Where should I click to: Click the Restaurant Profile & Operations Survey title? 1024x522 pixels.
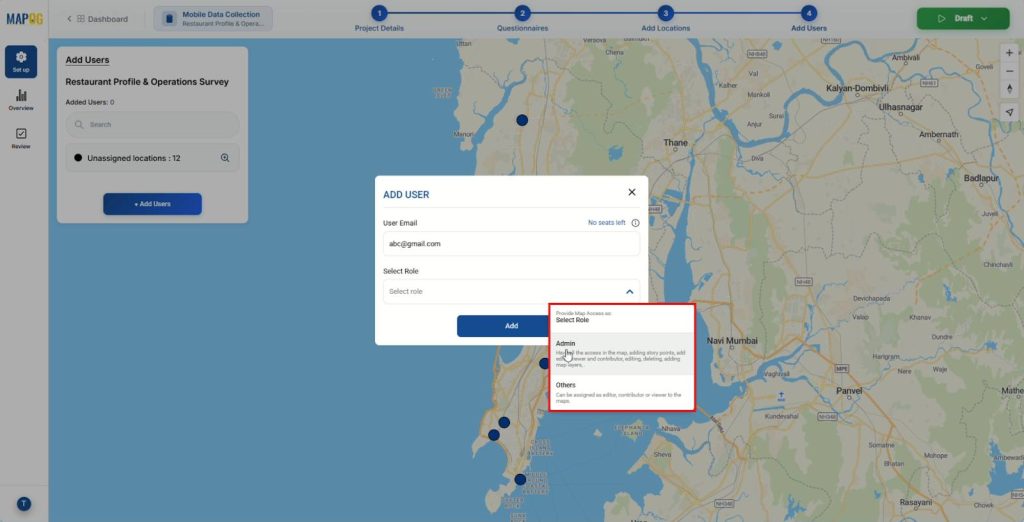pos(147,82)
